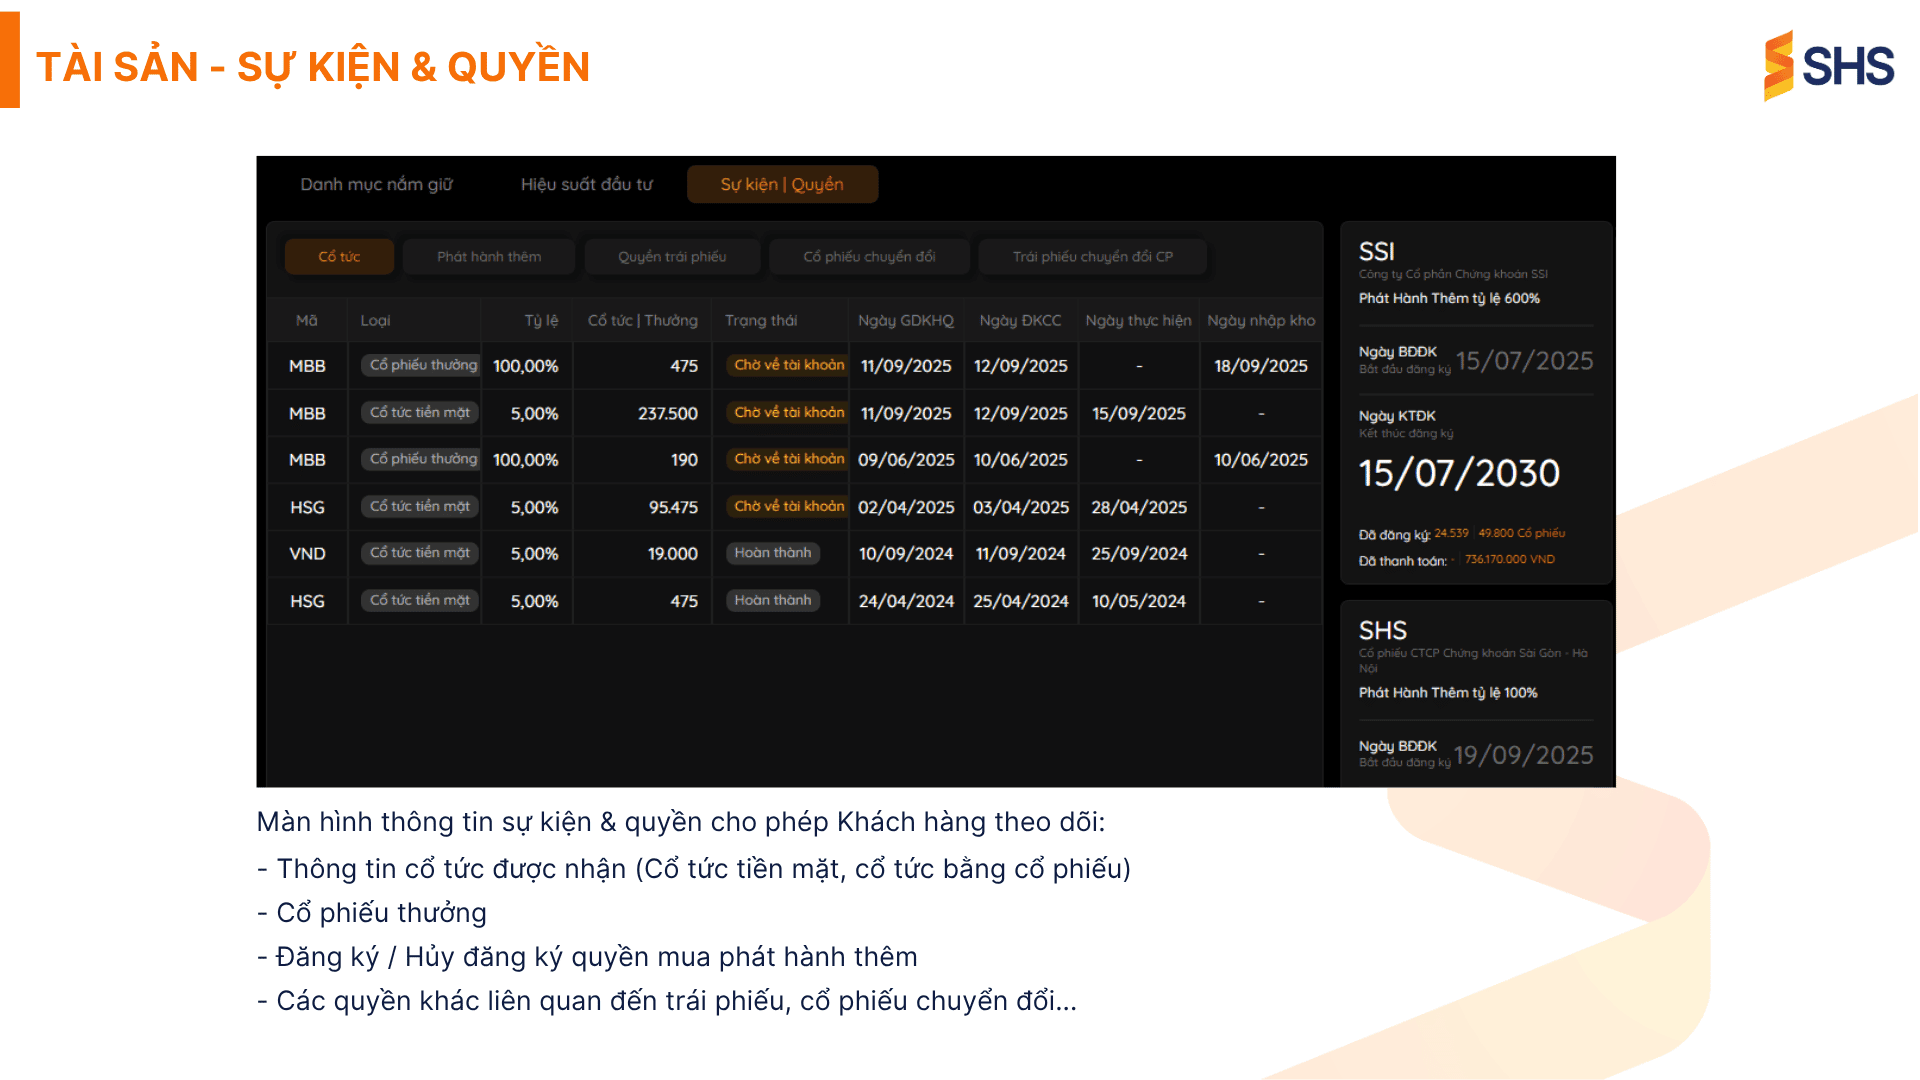
Task: Select the 09/06/2025 ex-rights date
Action: click(x=906, y=460)
